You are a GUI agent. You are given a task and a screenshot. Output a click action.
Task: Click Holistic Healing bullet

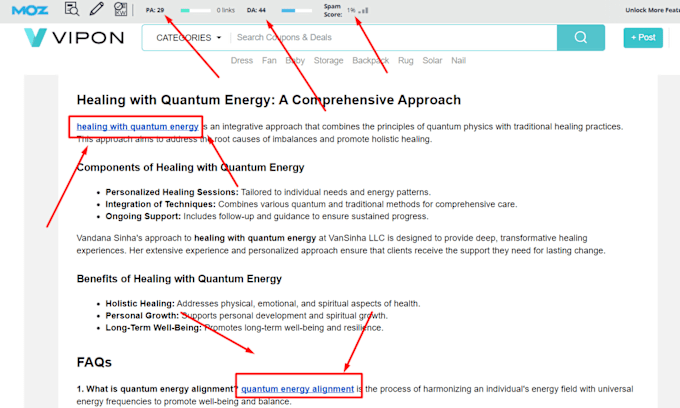[263, 304]
